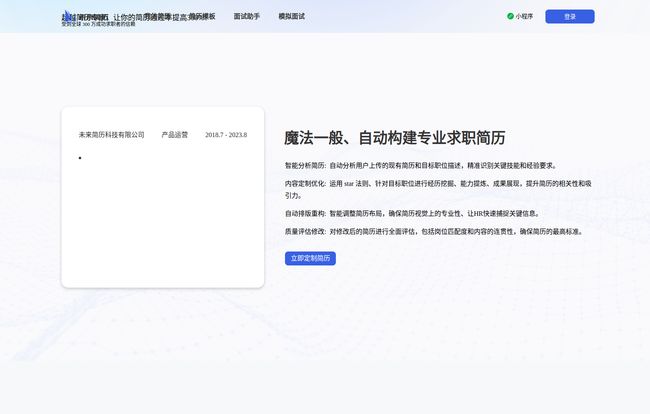Click the 小程序 label in header
This screenshot has height=414, width=650.
click(524, 16)
